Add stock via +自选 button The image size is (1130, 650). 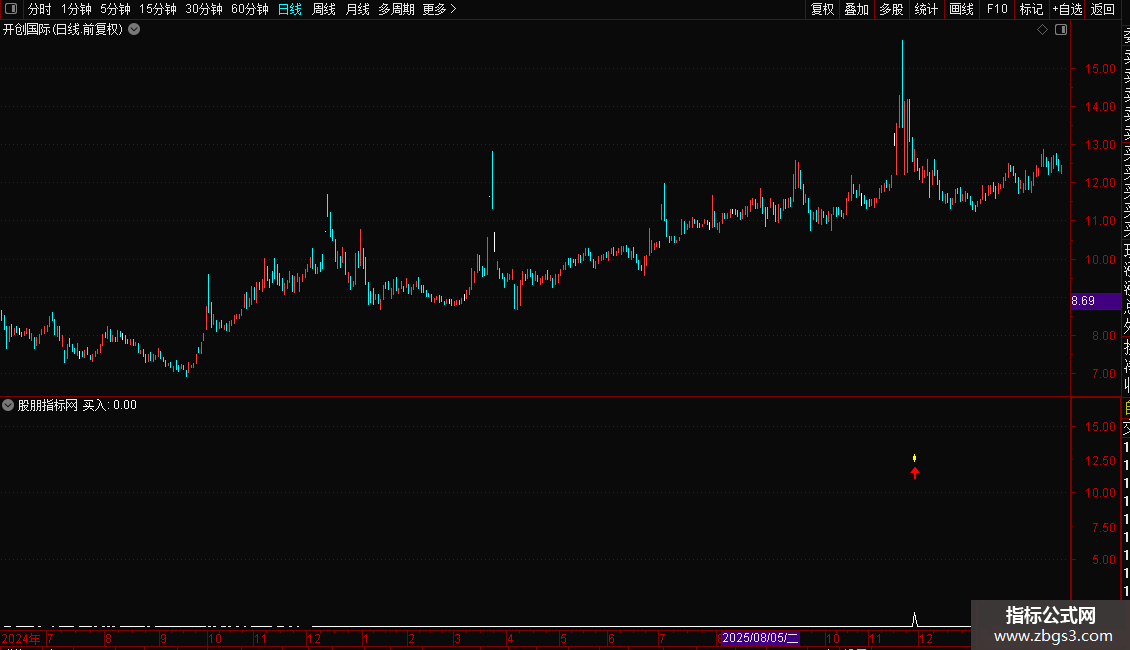pyautogui.click(x=1067, y=9)
